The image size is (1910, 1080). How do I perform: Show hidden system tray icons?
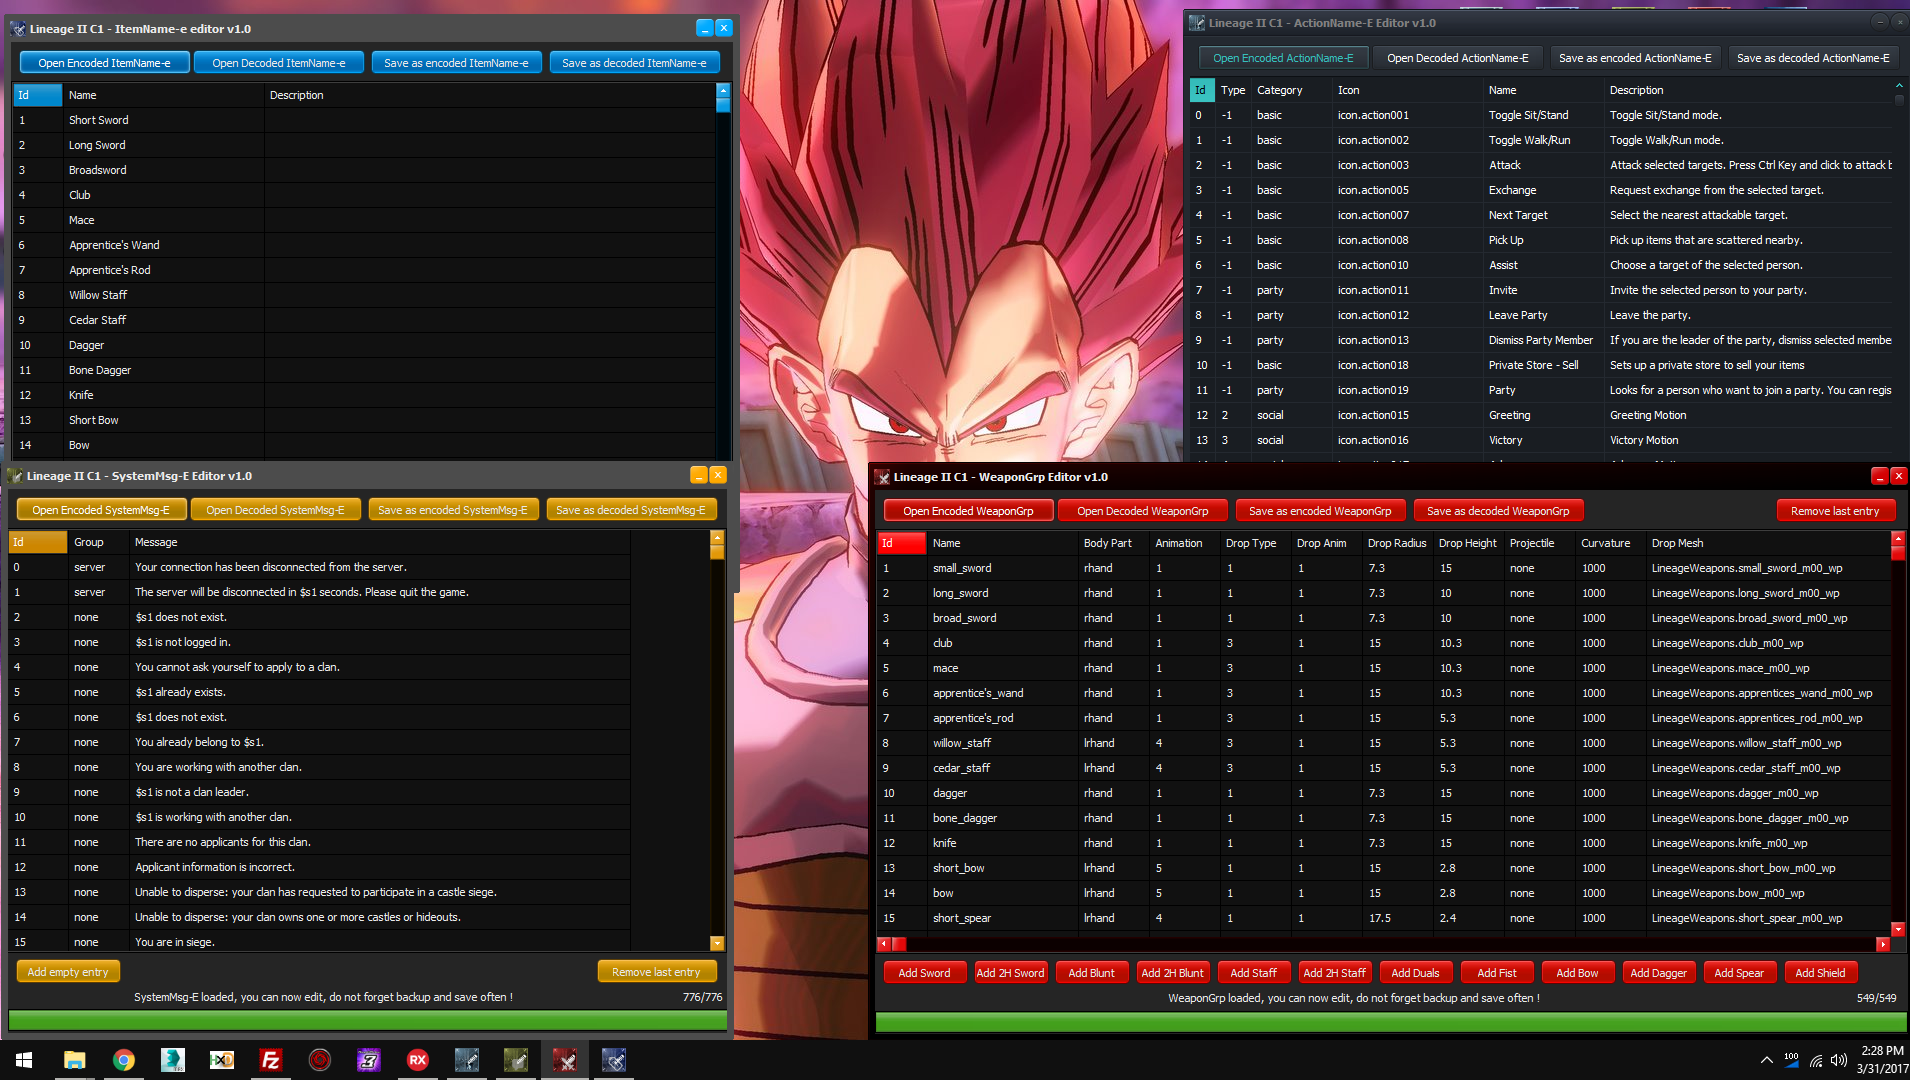pyautogui.click(x=1766, y=1060)
